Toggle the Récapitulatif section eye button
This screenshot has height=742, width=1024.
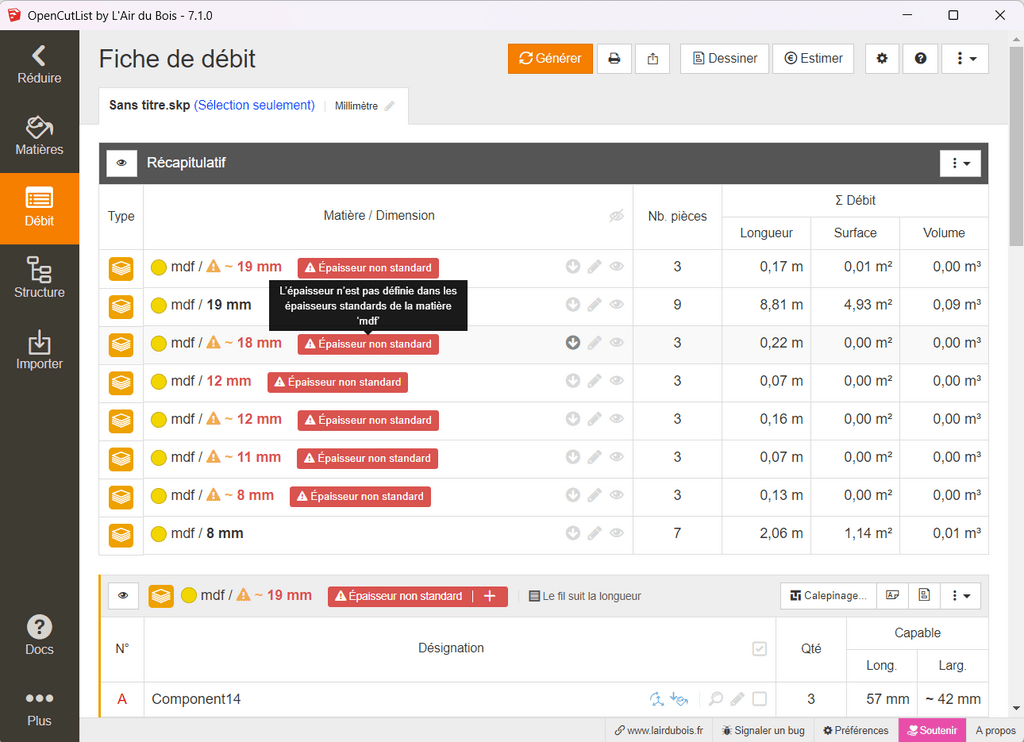coord(122,163)
